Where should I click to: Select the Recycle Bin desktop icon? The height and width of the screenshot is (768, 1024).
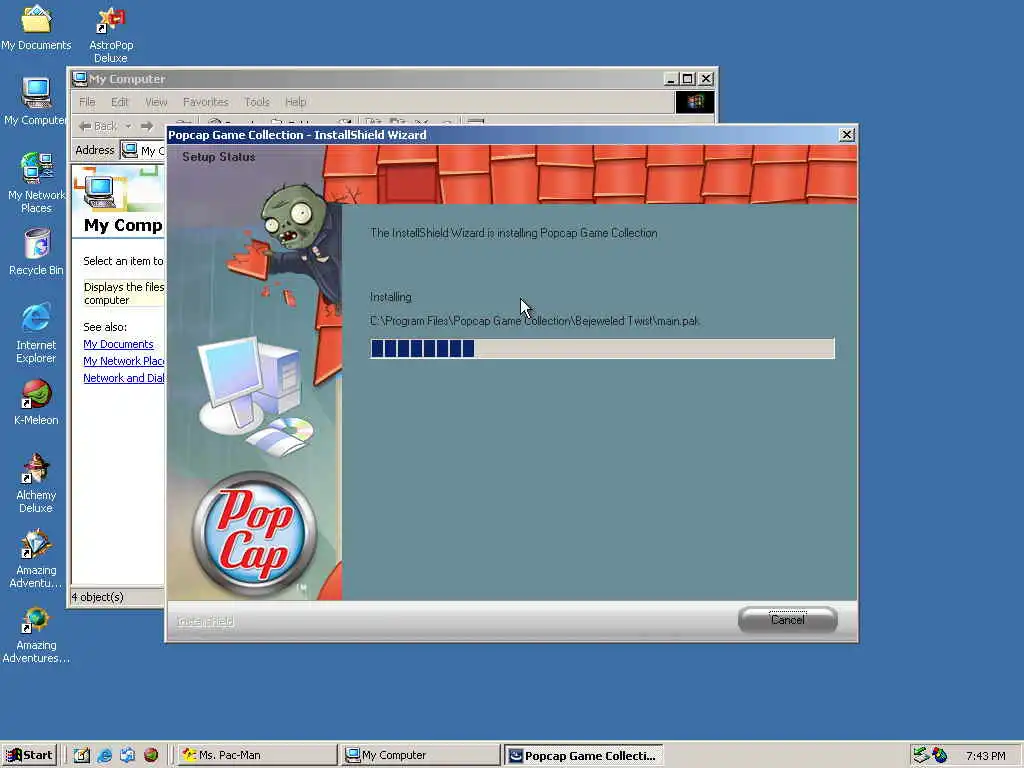click(x=36, y=253)
